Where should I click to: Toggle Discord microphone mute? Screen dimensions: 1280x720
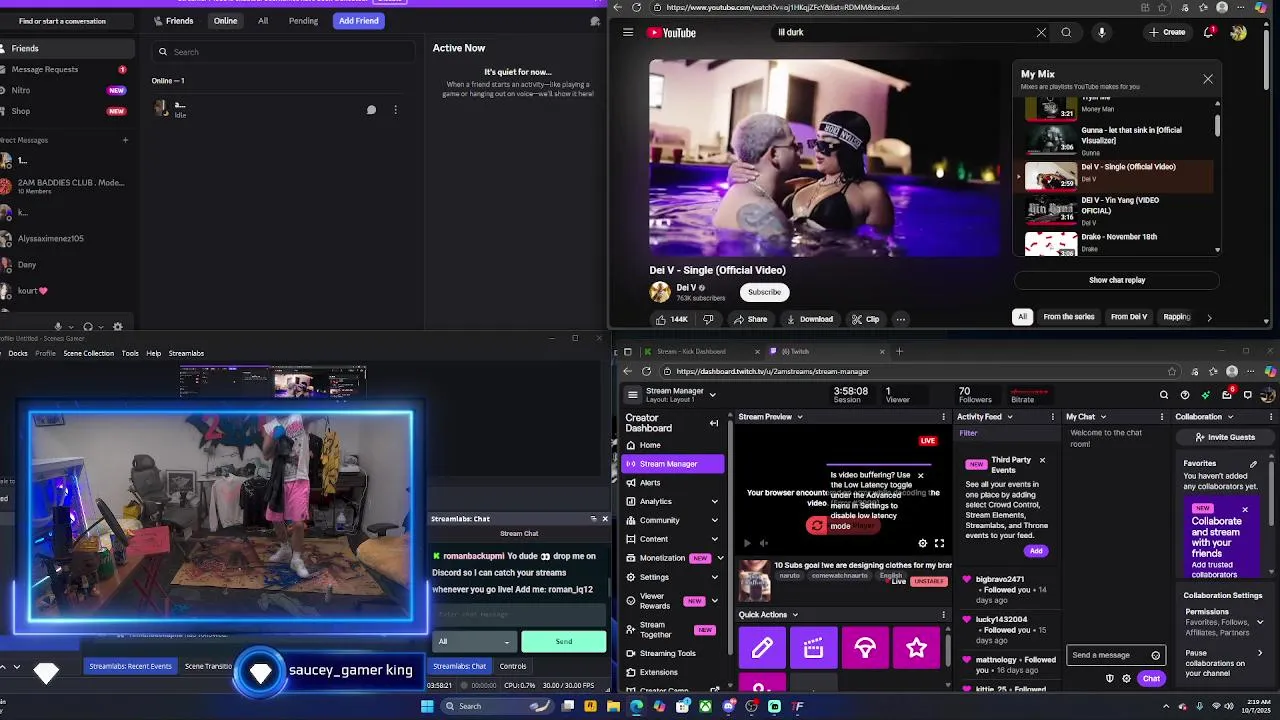tap(58, 326)
